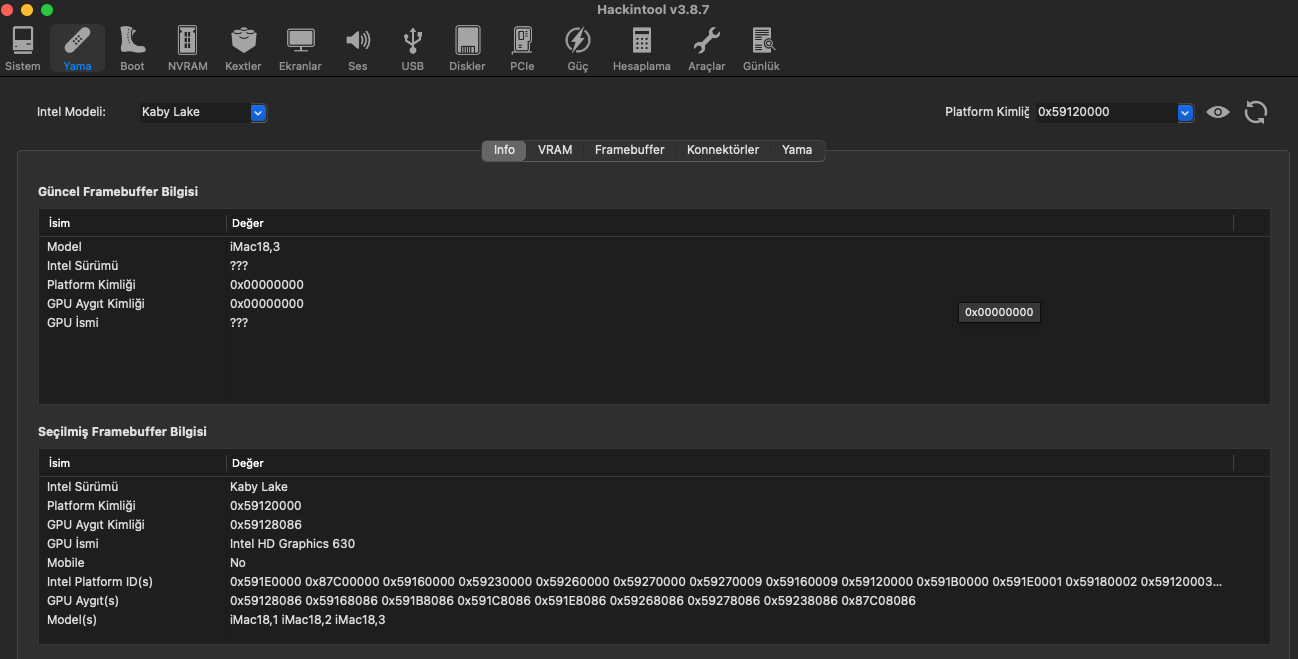This screenshot has width=1298, height=659.
Task: Click Değer column header in Seçilmiş Framebuffer table
Action: coord(730,463)
